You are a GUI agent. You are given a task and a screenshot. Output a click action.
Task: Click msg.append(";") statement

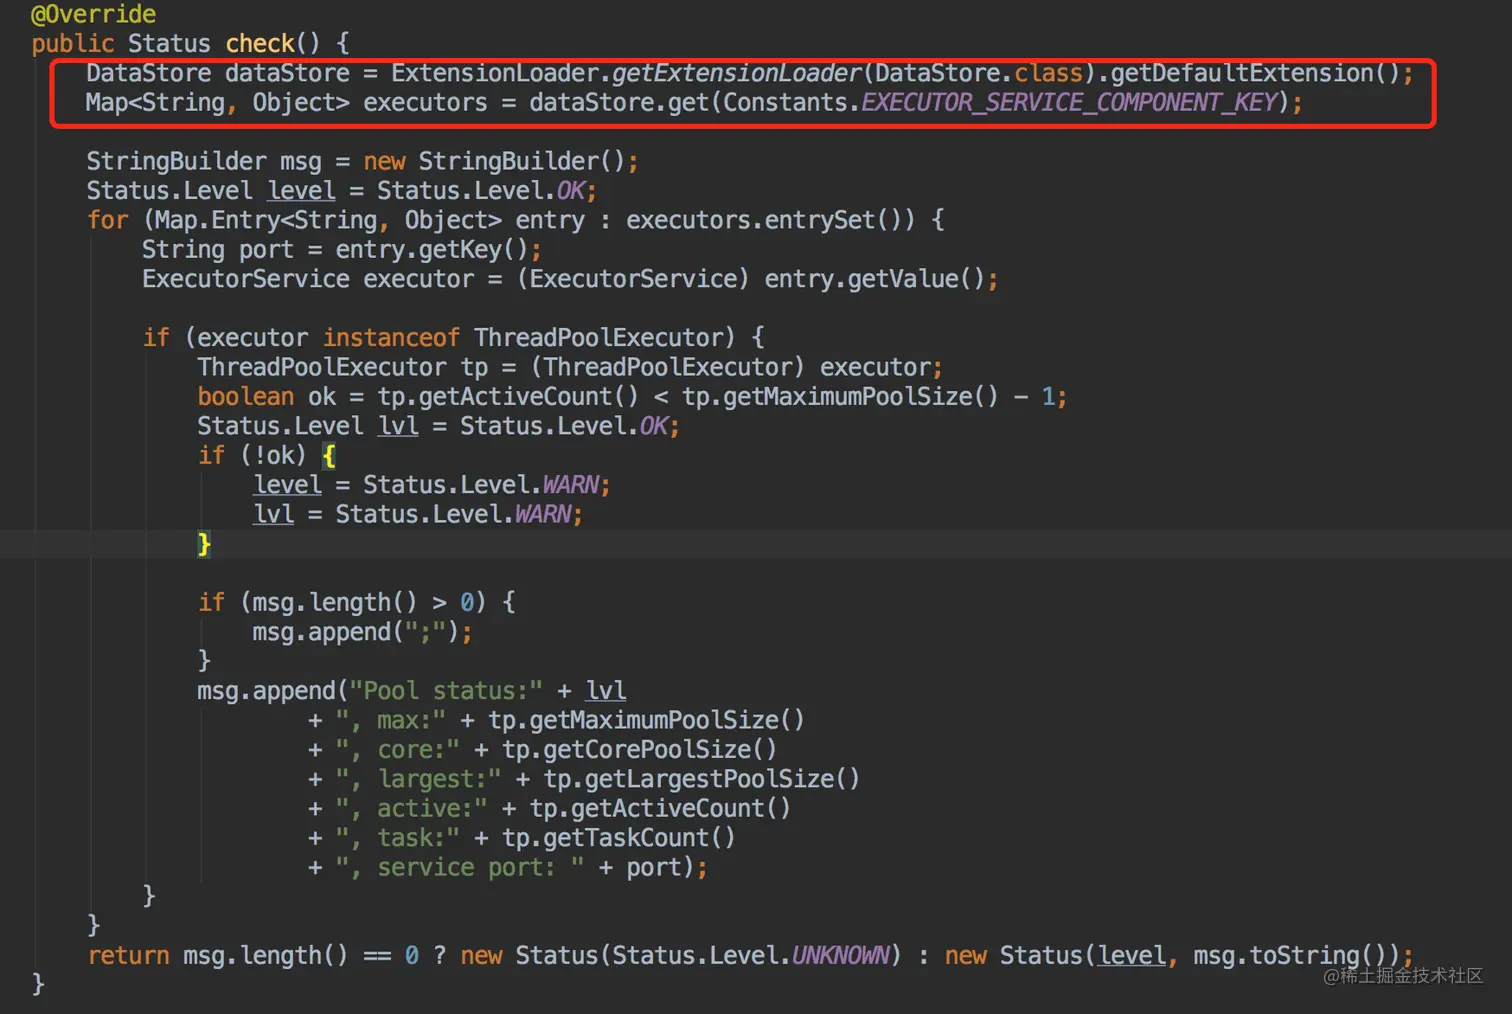tap(362, 632)
